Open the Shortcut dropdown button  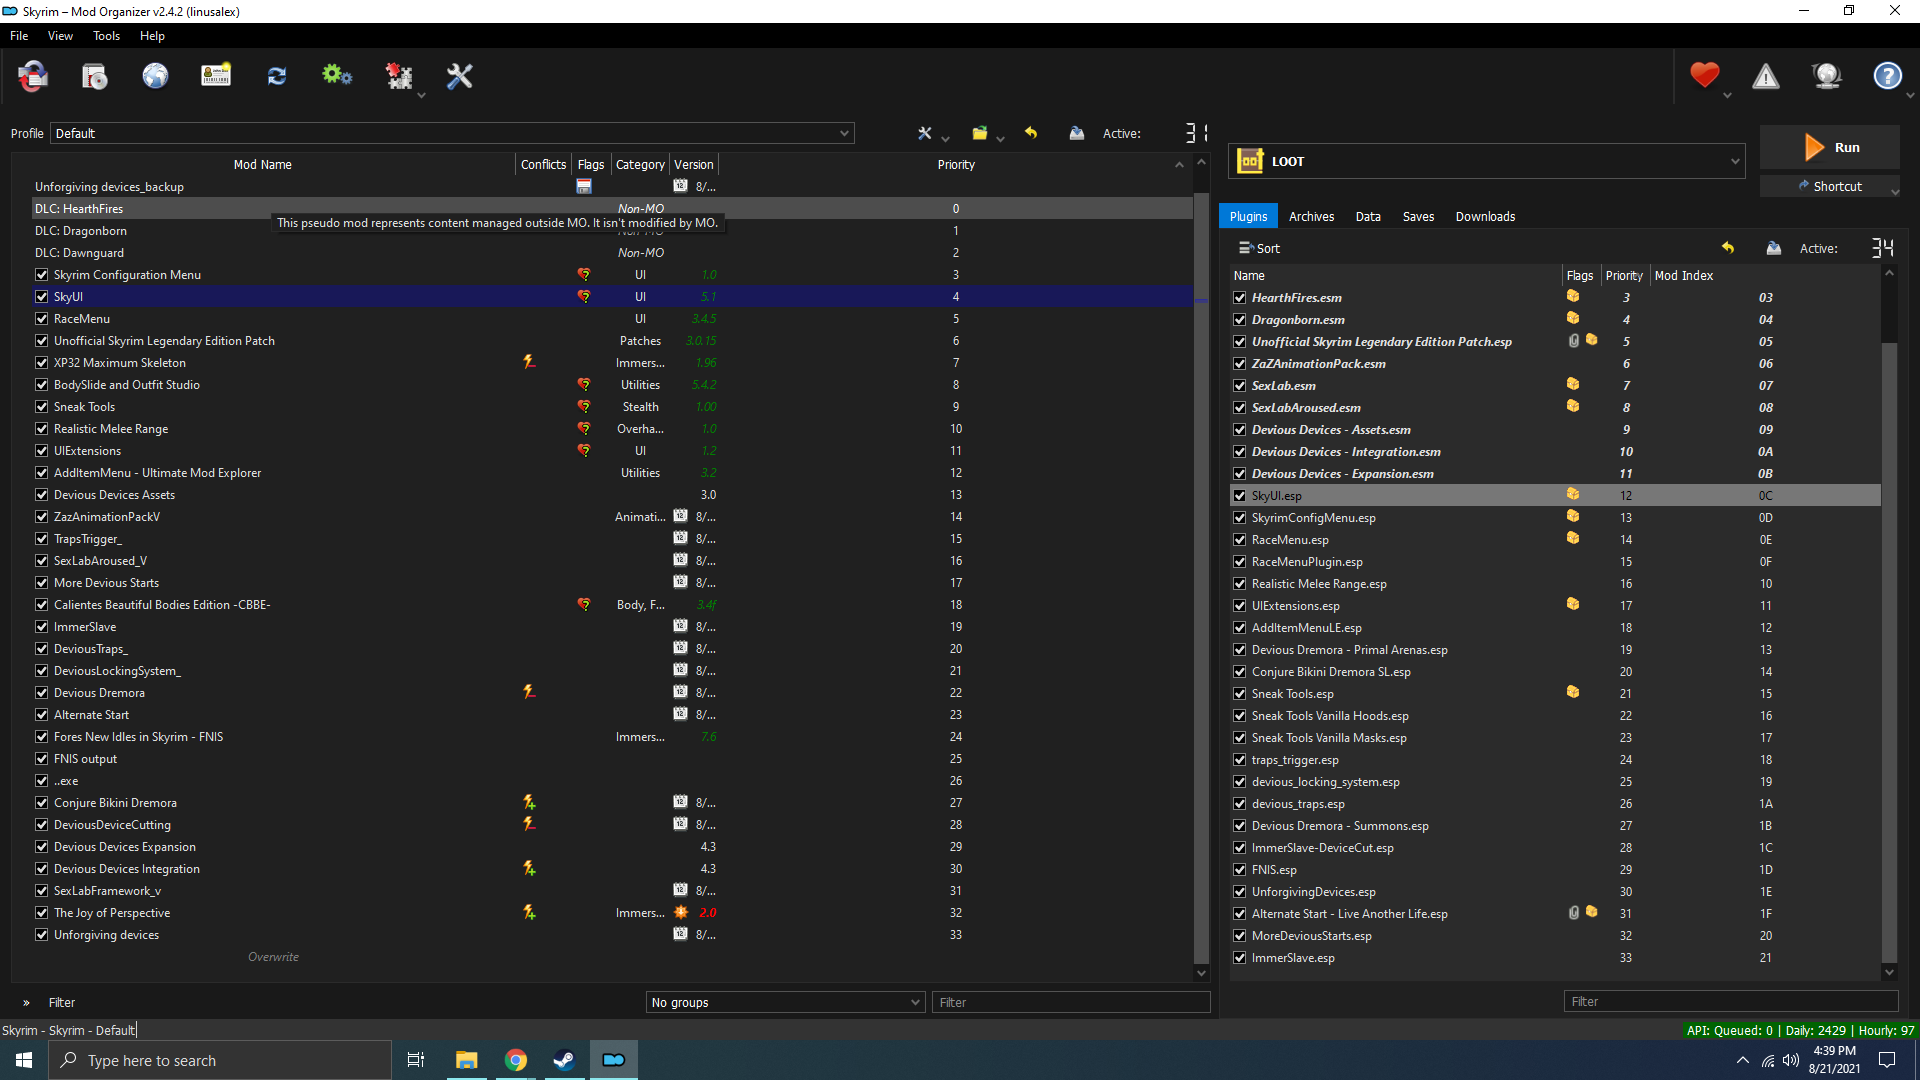pos(1830,187)
